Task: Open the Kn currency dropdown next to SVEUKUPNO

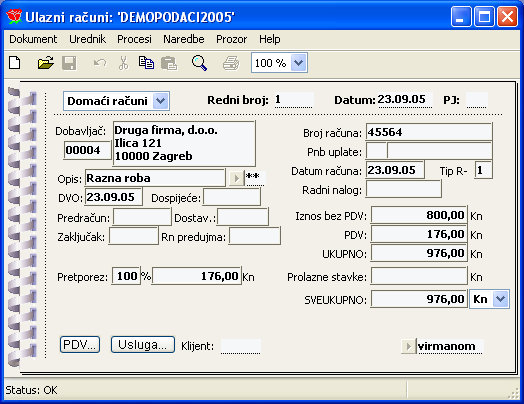Action: click(501, 299)
